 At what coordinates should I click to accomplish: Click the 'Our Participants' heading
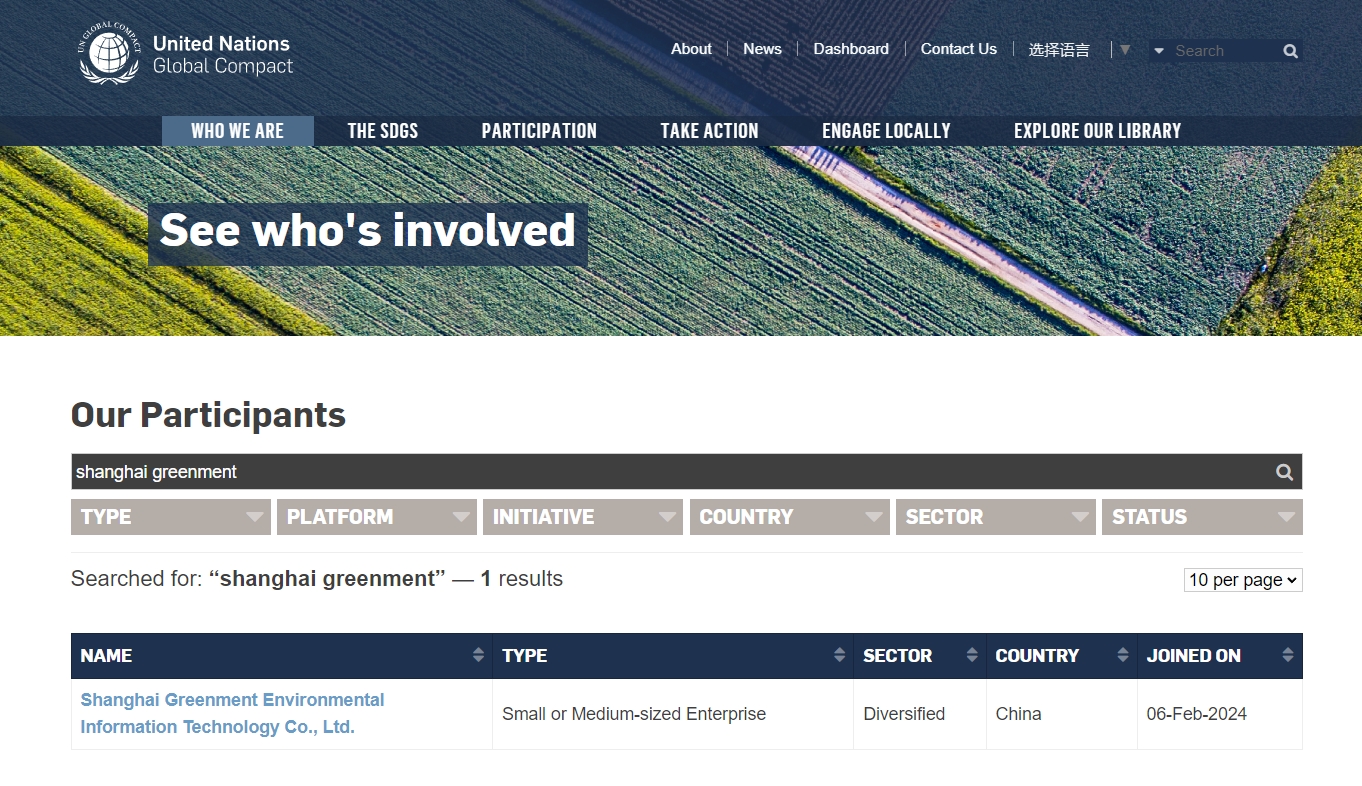click(x=208, y=415)
